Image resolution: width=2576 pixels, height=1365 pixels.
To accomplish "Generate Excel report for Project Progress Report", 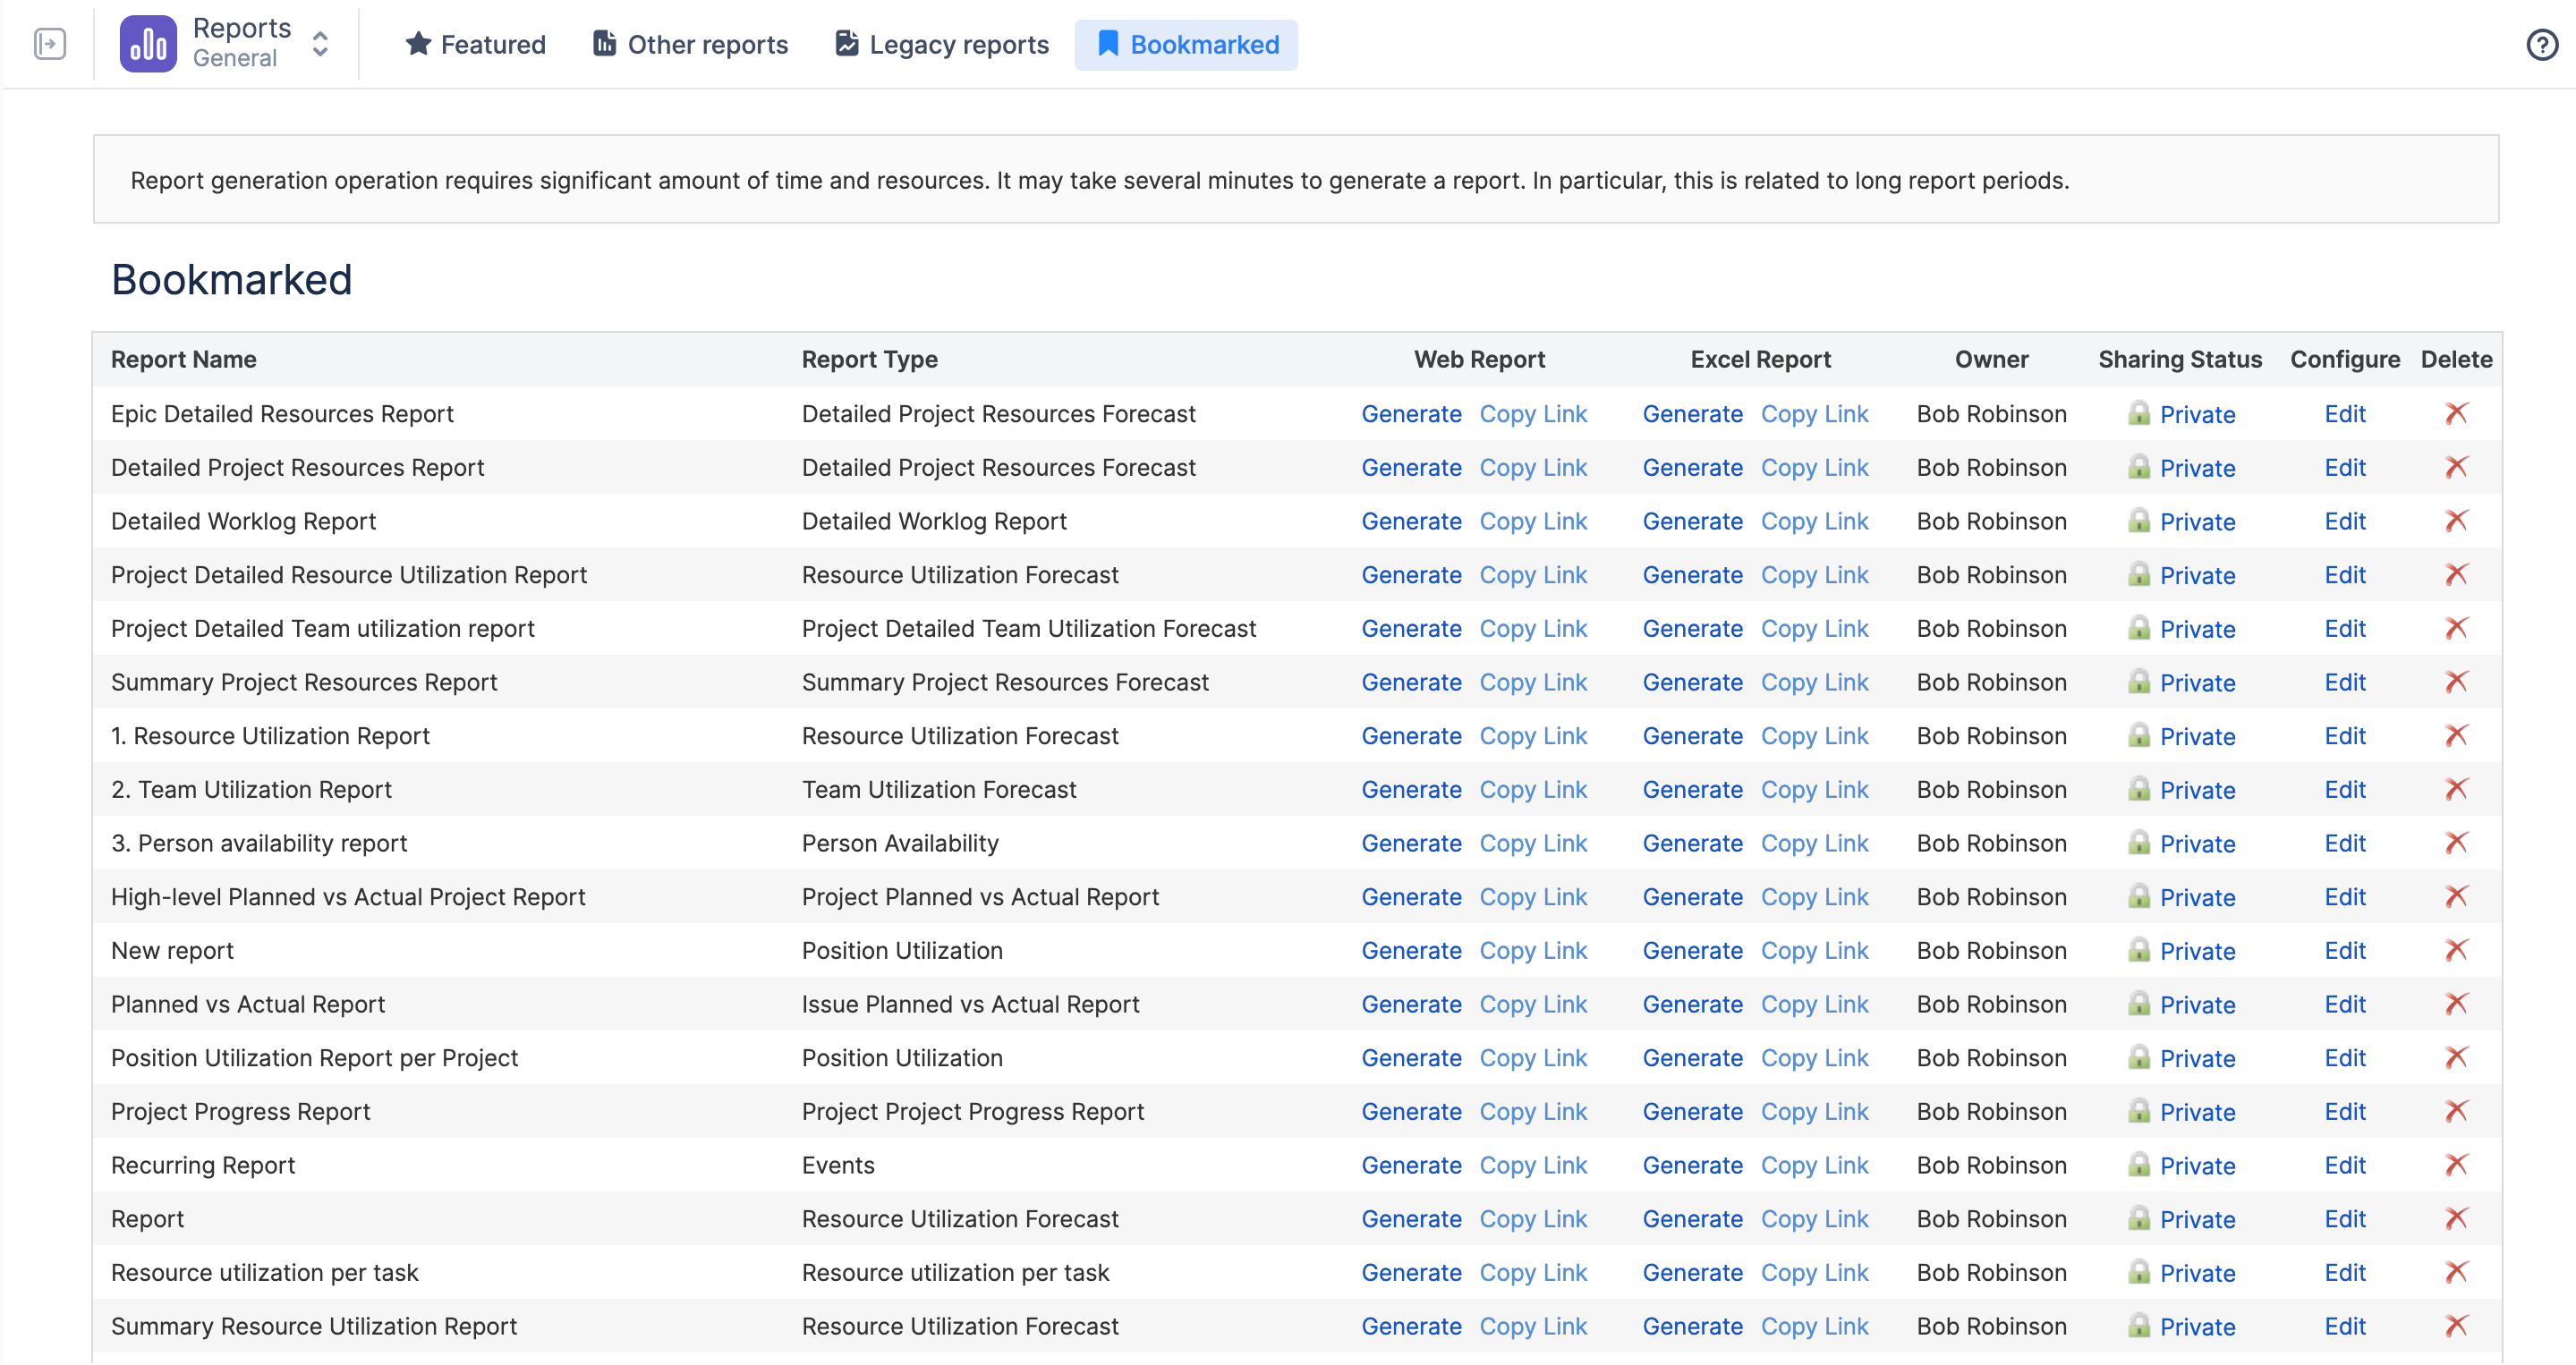I will [1692, 1111].
